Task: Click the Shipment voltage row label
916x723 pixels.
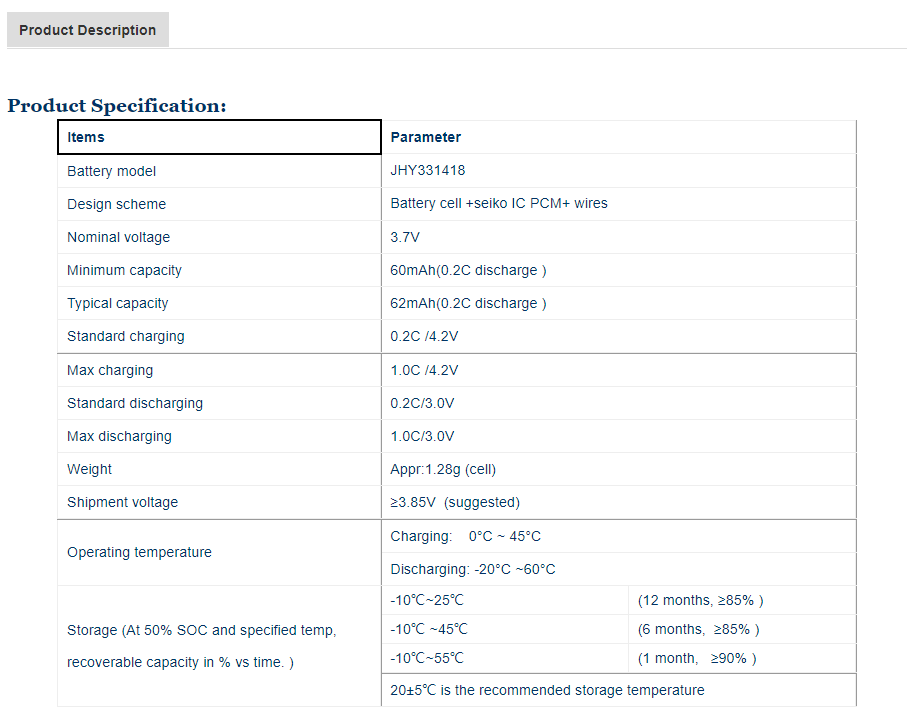Action: tap(122, 502)
